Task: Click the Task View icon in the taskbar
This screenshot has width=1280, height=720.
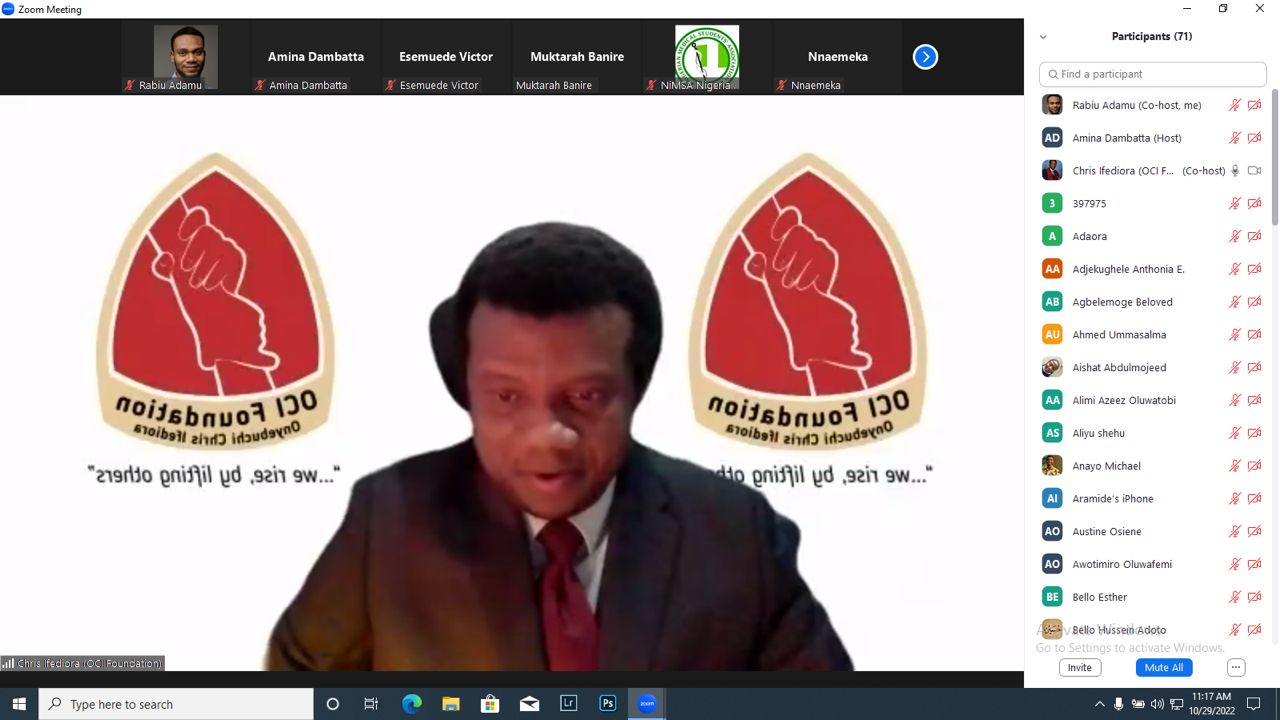Action: click(371, 704)
